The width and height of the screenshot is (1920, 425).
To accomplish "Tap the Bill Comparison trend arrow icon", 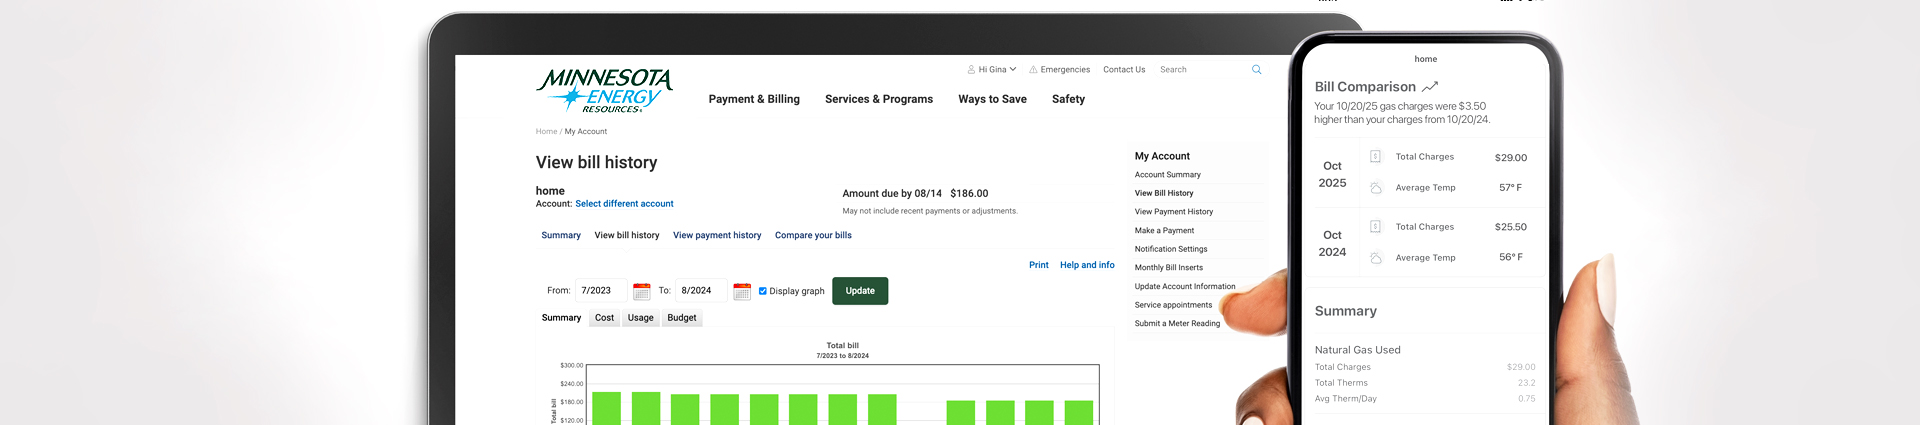I will click(1430, 87).
